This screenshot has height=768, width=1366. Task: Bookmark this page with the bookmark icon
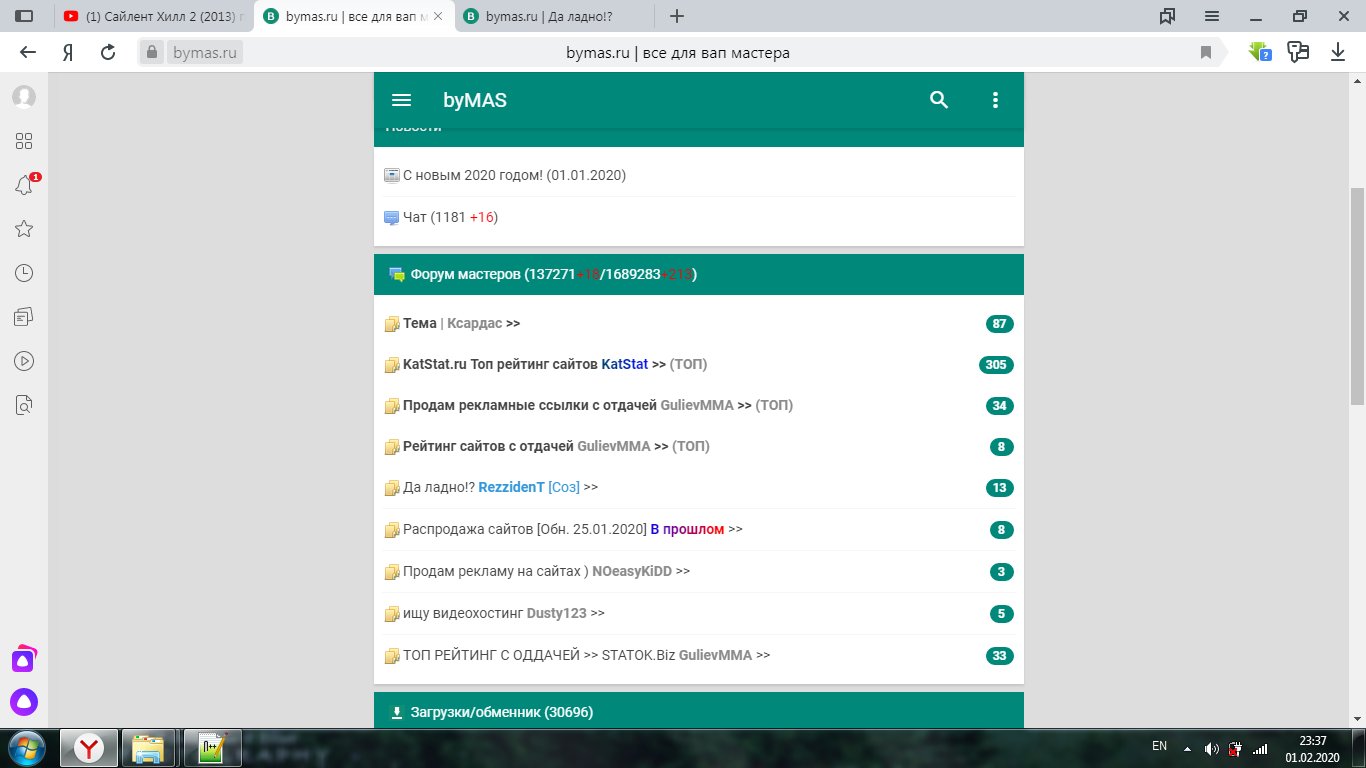(1206, 53)
